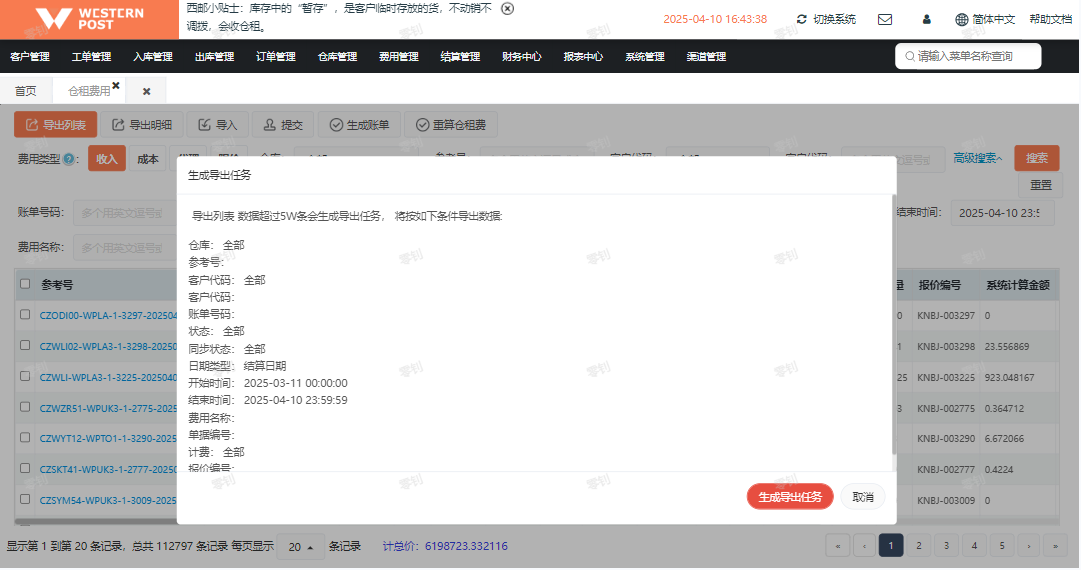Open 入库管理 menu
The height and width of the screenshot is (570, 1081).
pyautogui.click(x=153, y=57)
